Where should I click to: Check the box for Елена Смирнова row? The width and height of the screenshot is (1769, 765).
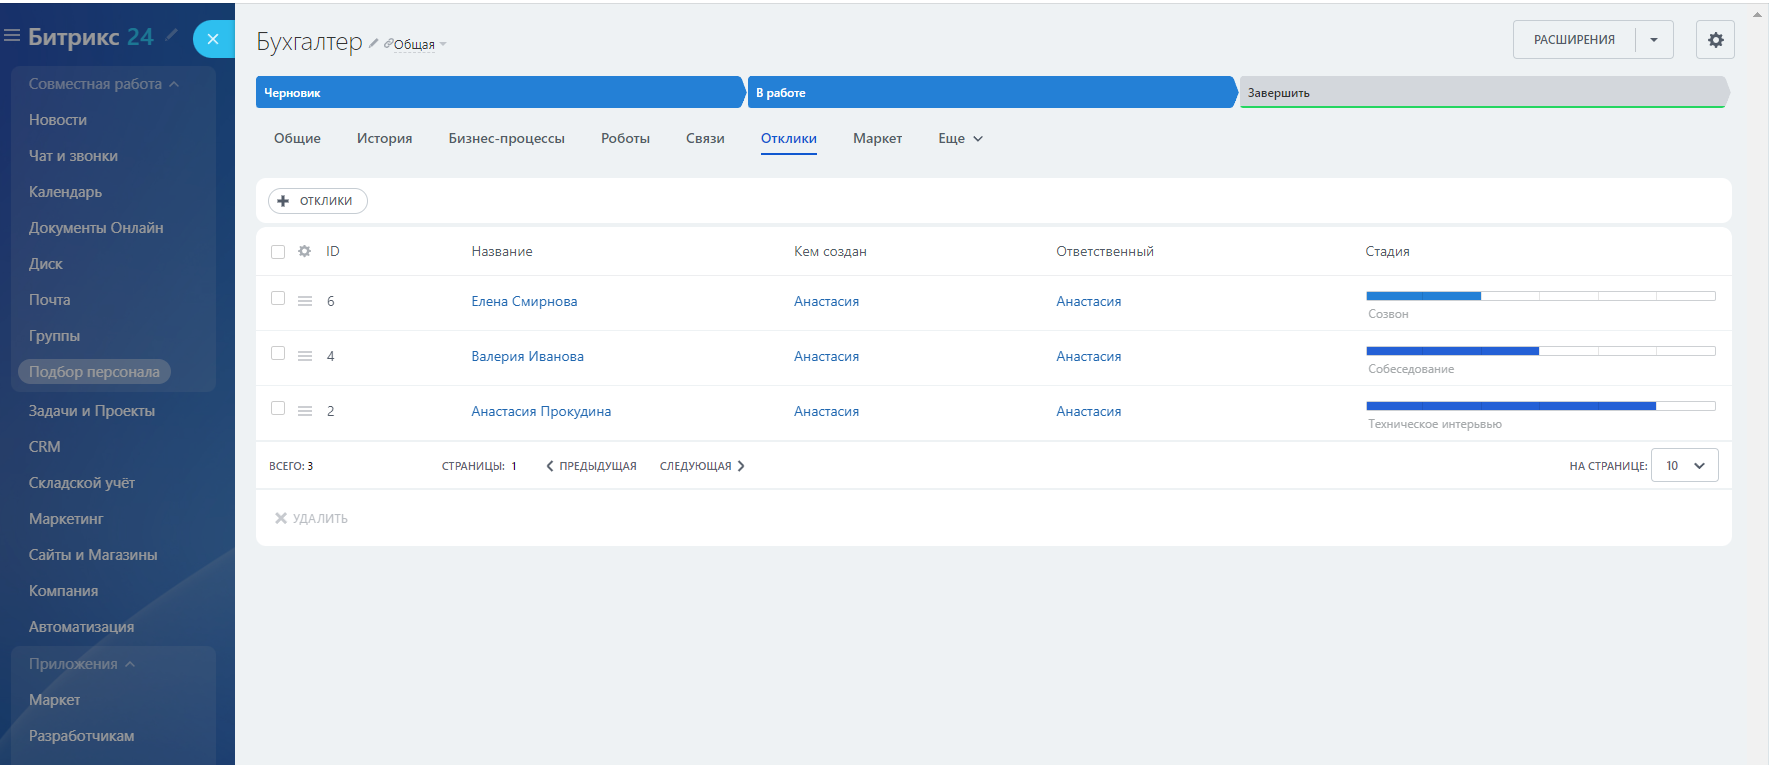[x=278, y=298]
